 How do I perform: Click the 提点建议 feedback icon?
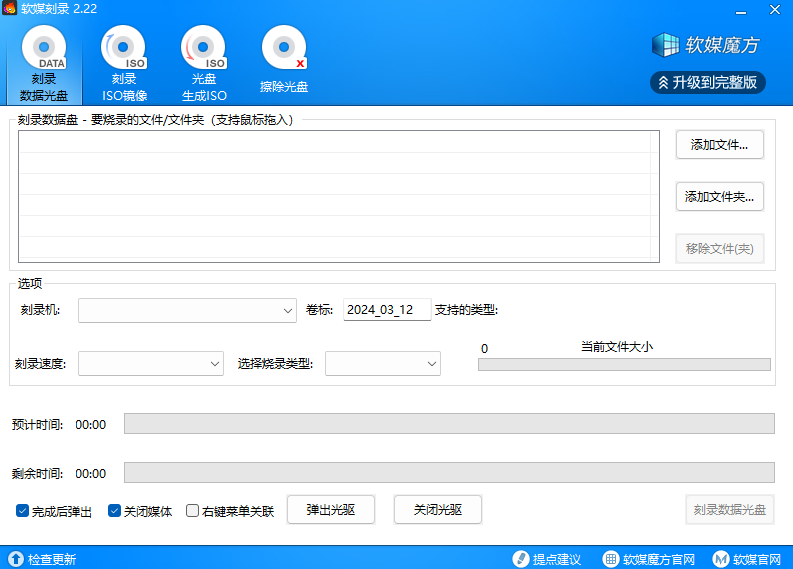pos(520,559)
